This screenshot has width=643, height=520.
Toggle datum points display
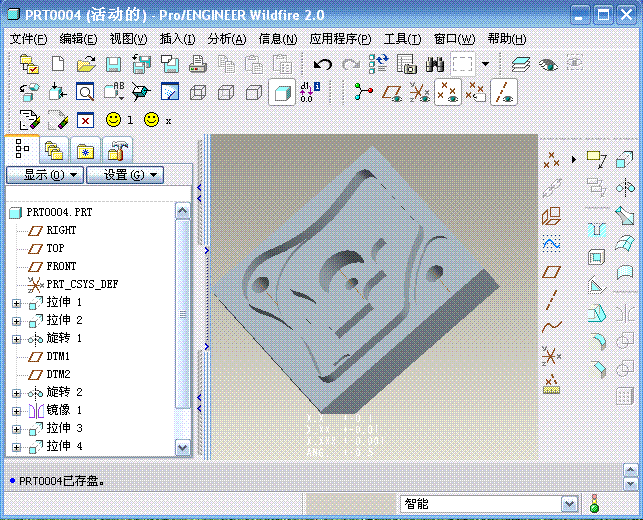coord(447,92)
